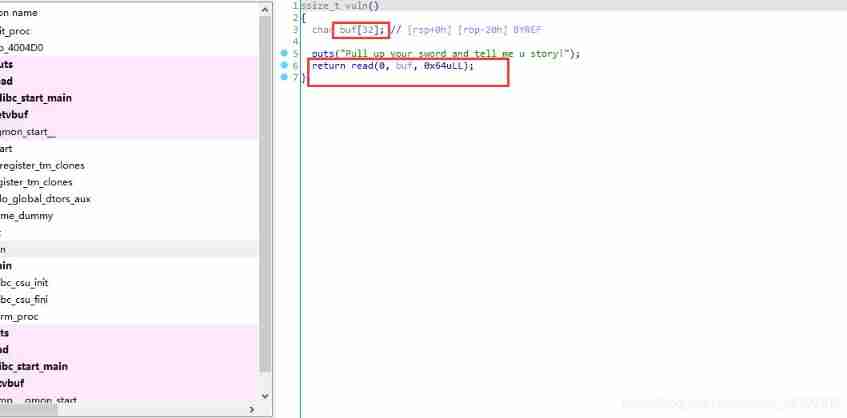Select the puts row below sub_4004D0
Image resolution: width=847 pixels, height=418 pixels.
[129, 64]
